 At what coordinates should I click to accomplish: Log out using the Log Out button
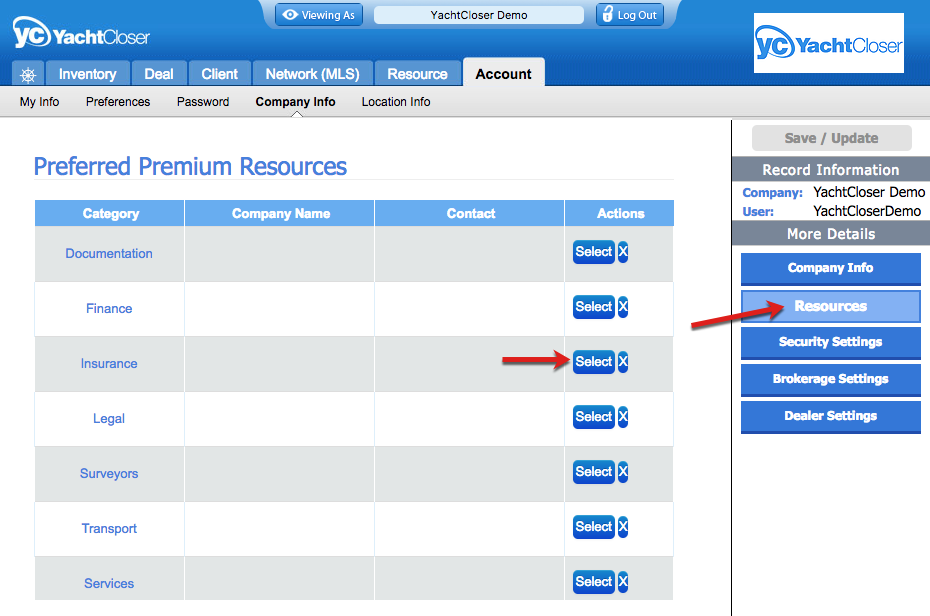[x=630, y=15]
